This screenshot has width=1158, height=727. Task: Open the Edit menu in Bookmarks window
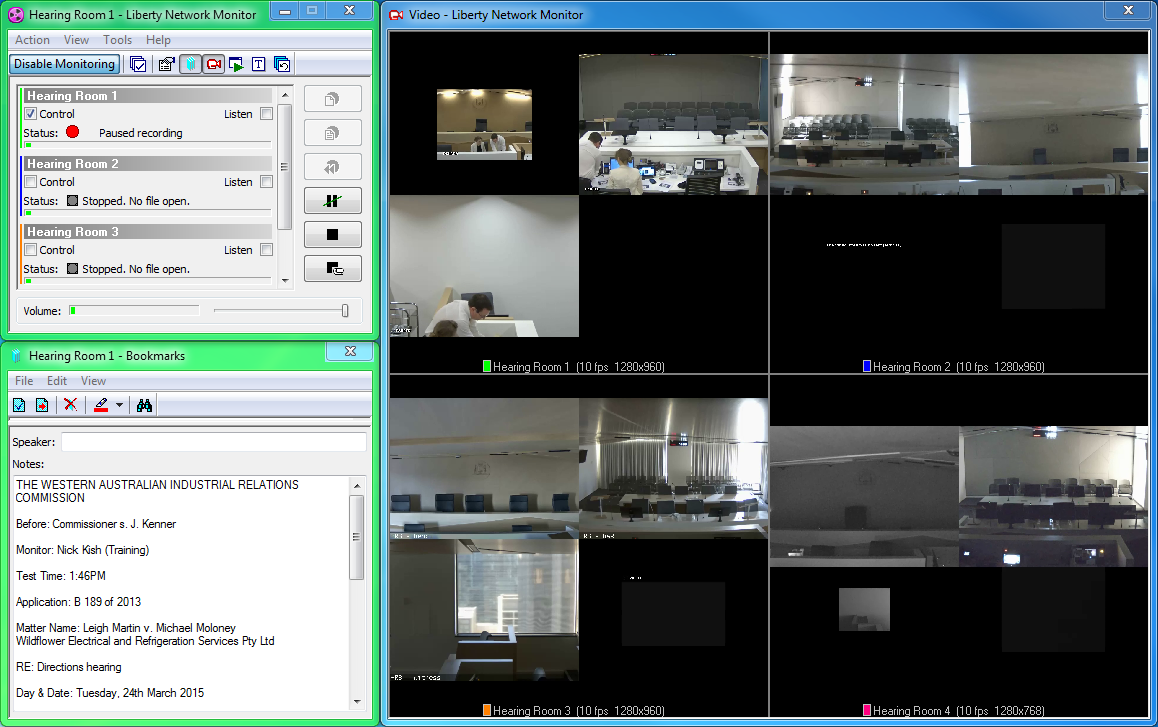pyautogui.click(x=57, y=381)
